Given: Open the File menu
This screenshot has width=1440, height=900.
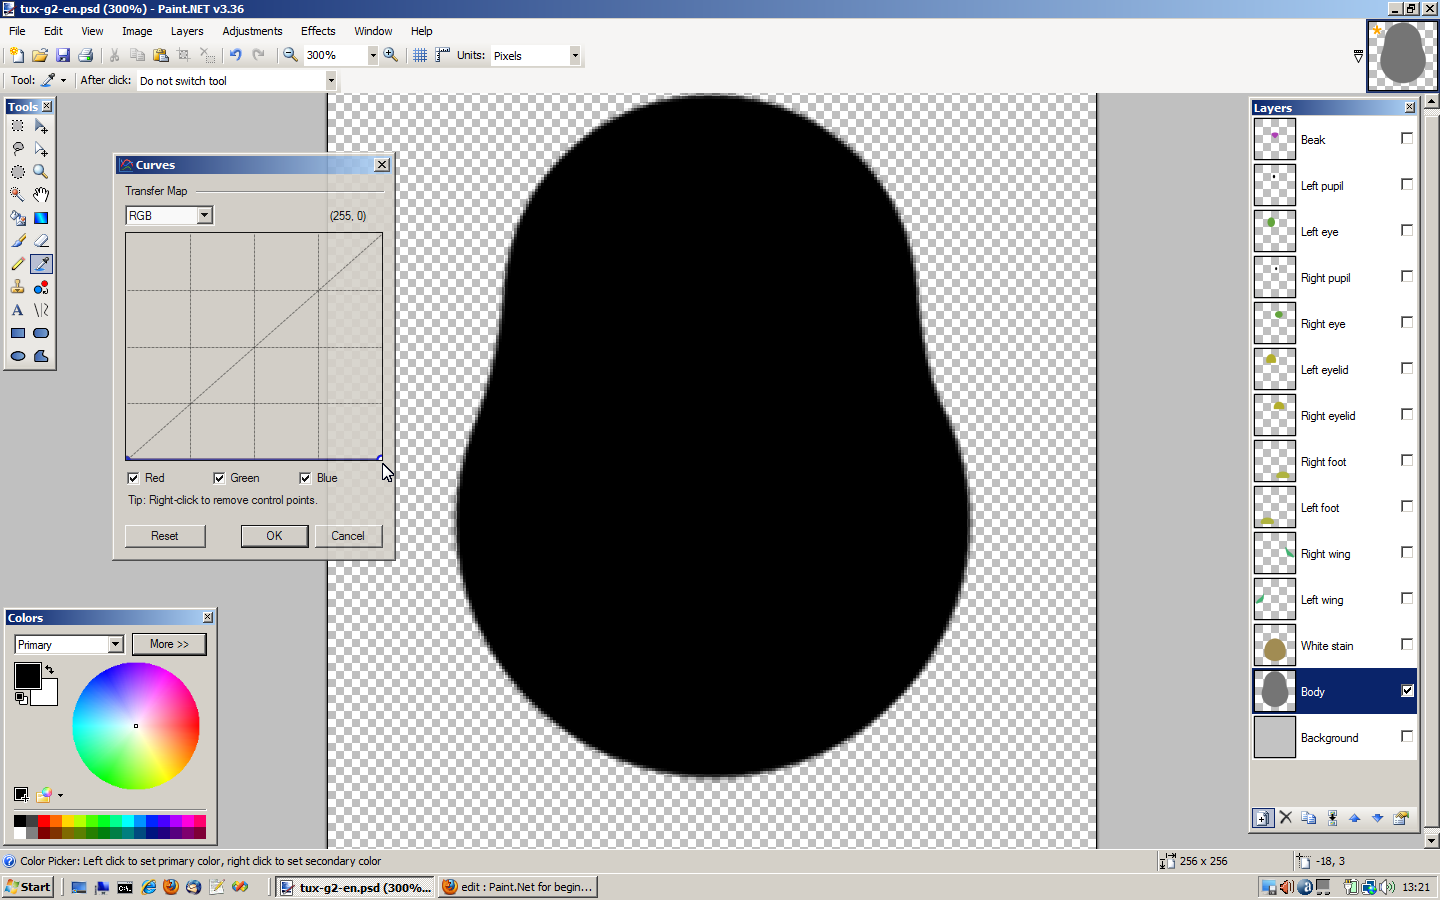Looking at the screenshot, I should click(x=17, y=31).
